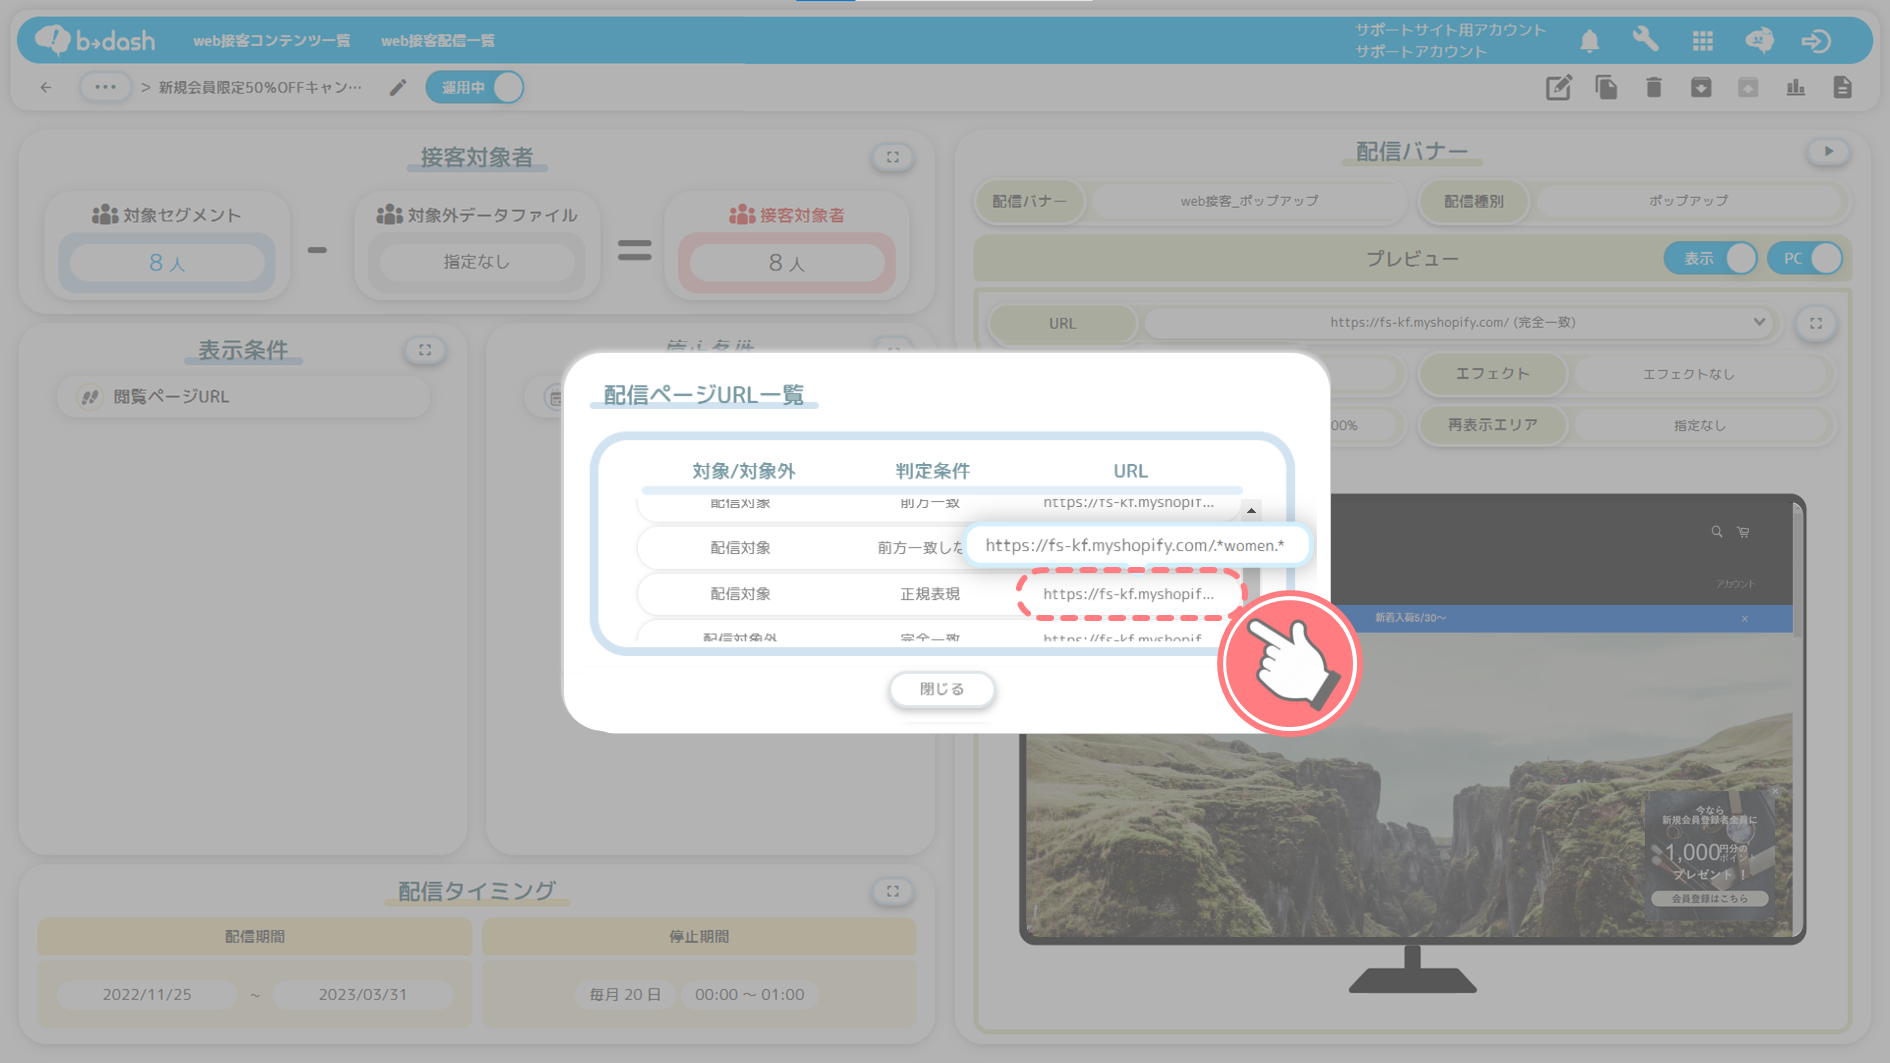Screen dimensions: 1890x1063
Task: Click the edit note toolbar icon
Action: point(1559,87)
